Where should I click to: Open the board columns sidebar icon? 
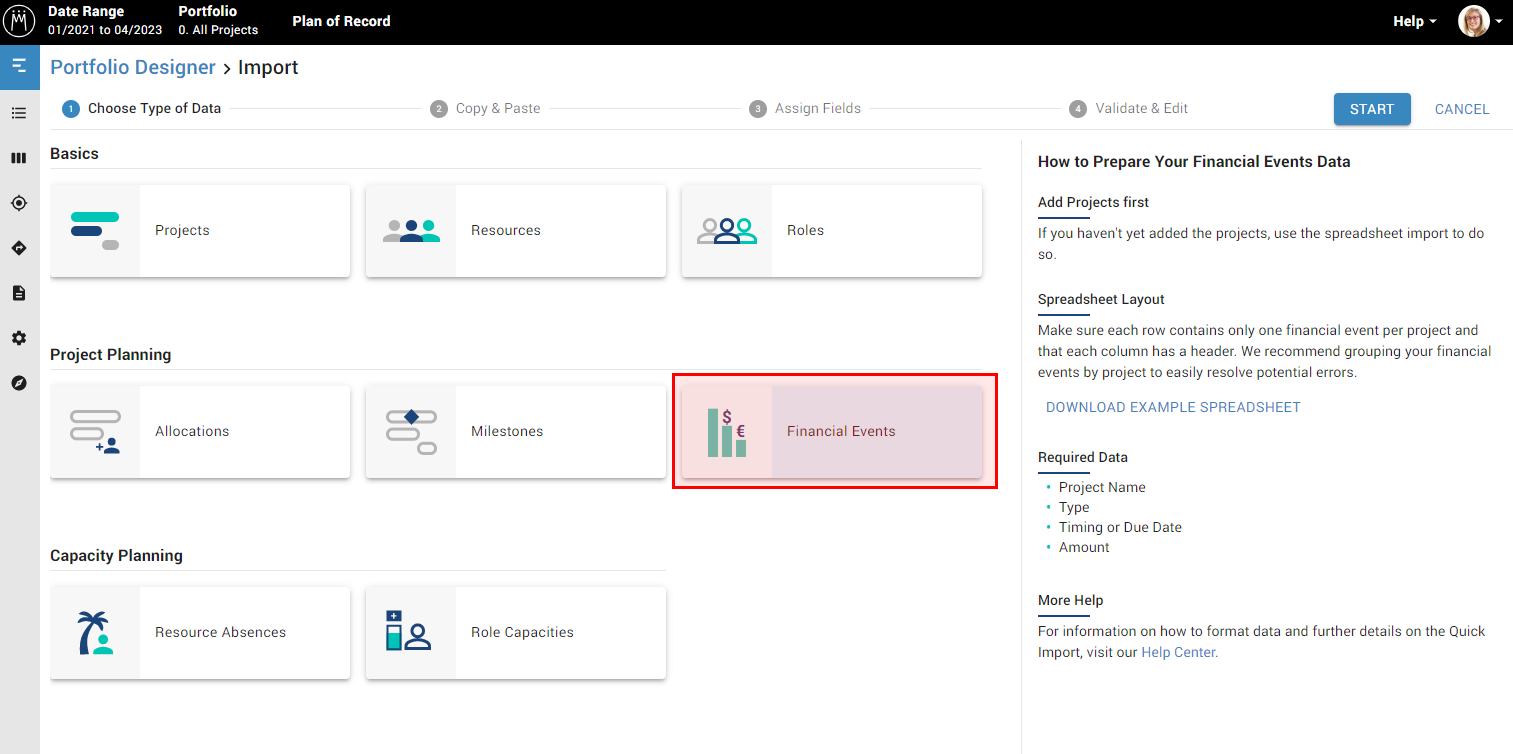(x=19, y=158)
